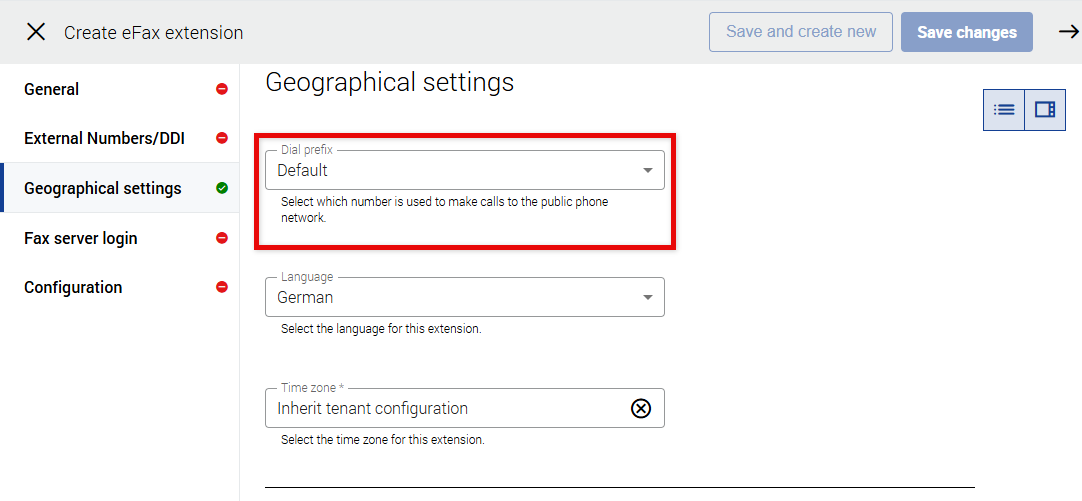This screenshot has width=1082, height=501.
Task: Click red status icon beside Configuration
Action: coord(222,287)
